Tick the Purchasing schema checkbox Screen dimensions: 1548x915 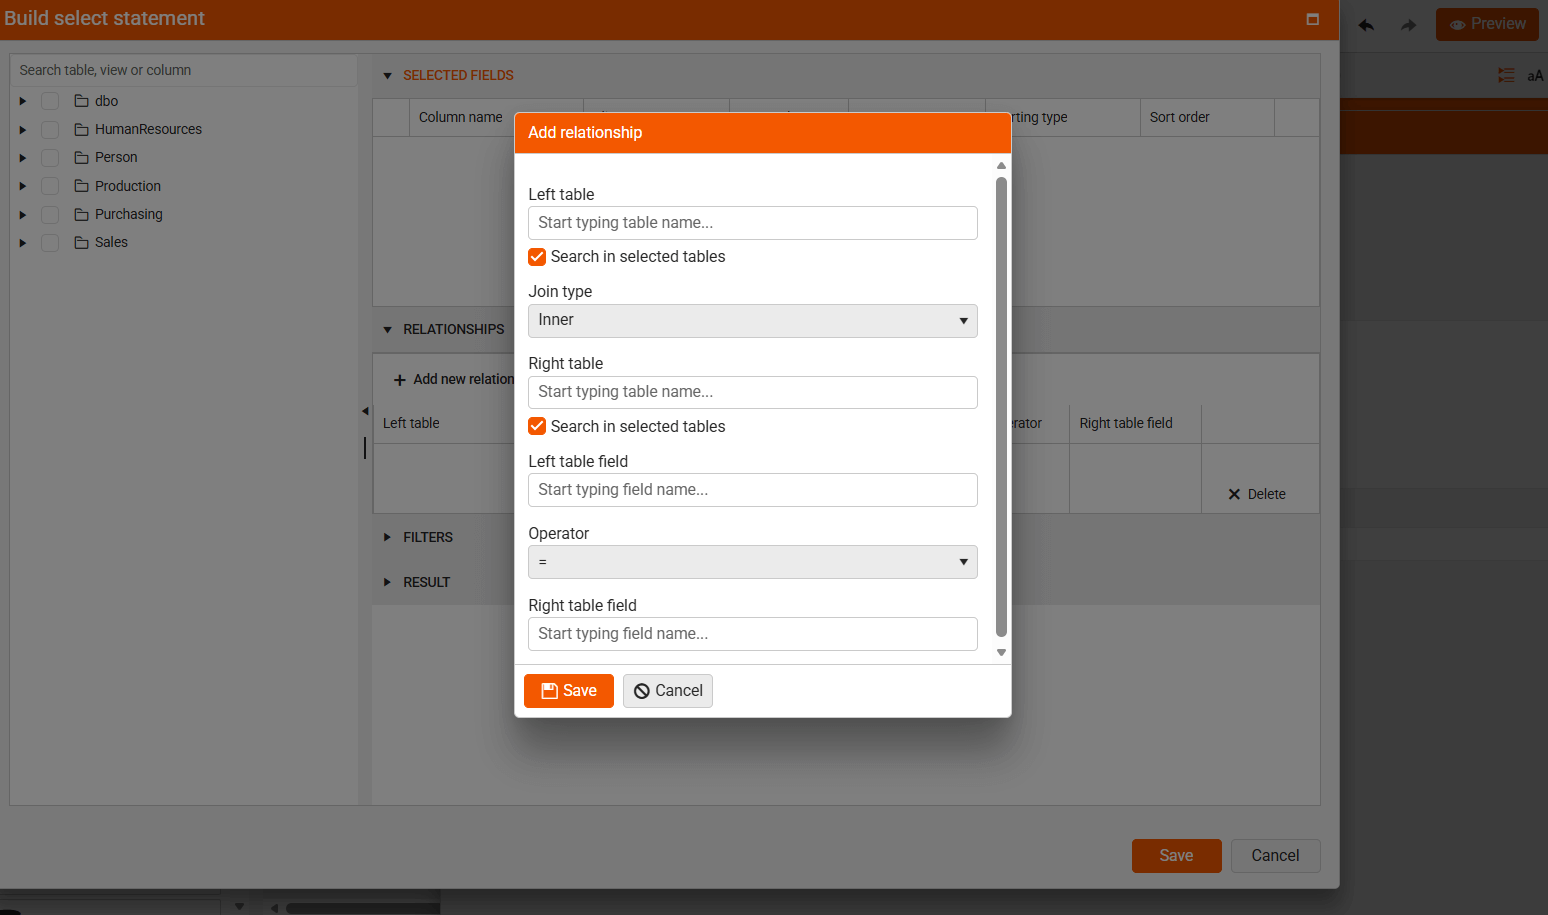[x=50, y=214]
